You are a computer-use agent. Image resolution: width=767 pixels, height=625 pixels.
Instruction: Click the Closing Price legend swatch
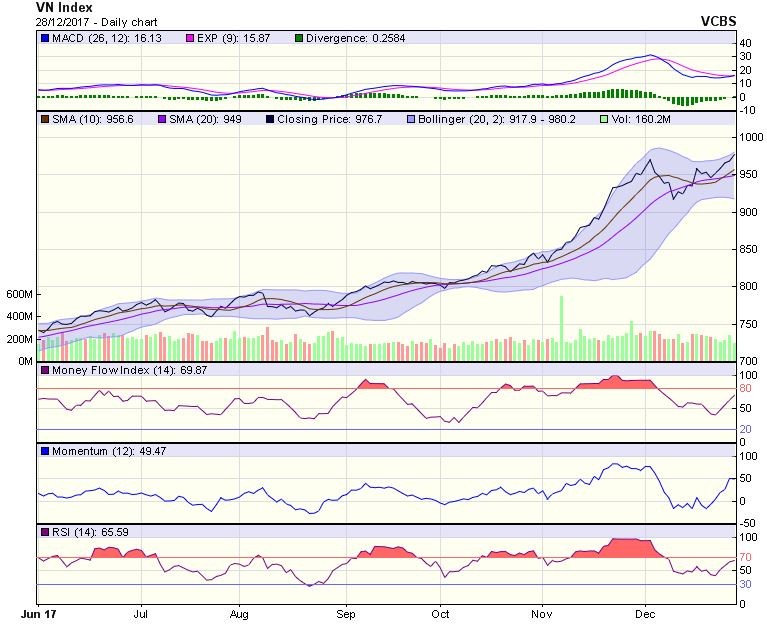[x=271, y=120]
